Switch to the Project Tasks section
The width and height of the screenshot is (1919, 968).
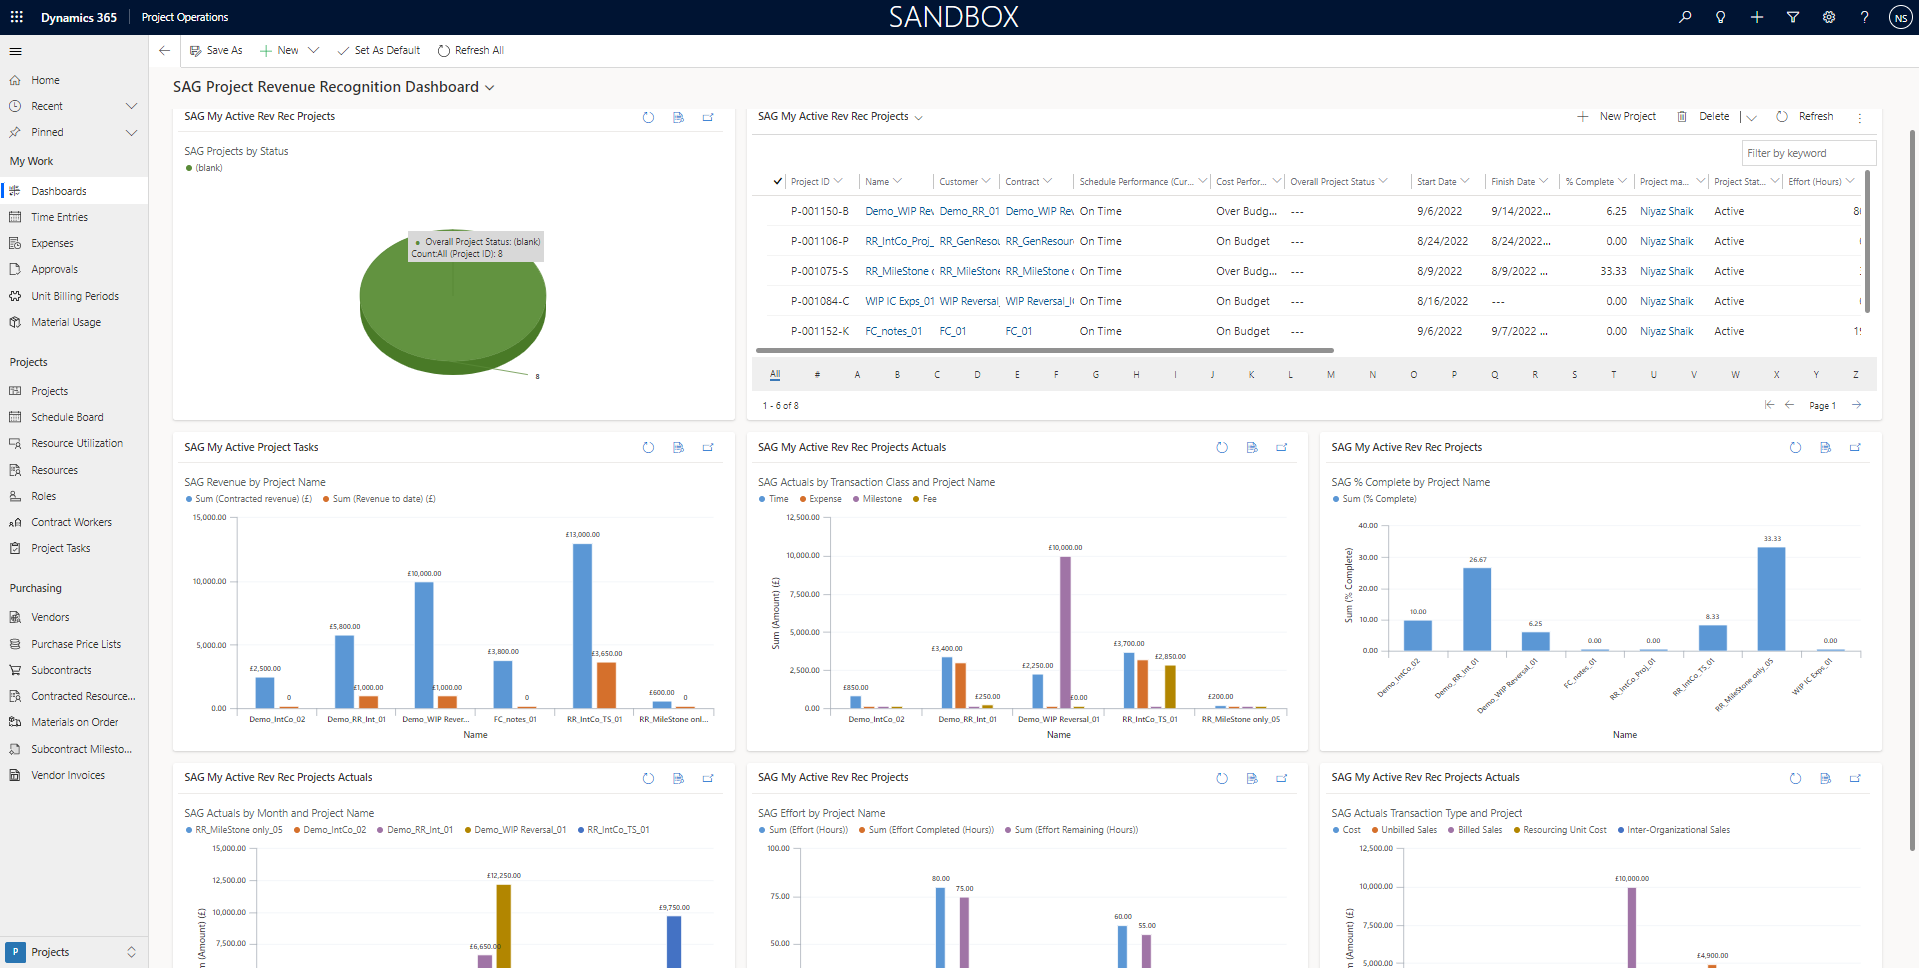pyautogui.click(x=62, y=547)
